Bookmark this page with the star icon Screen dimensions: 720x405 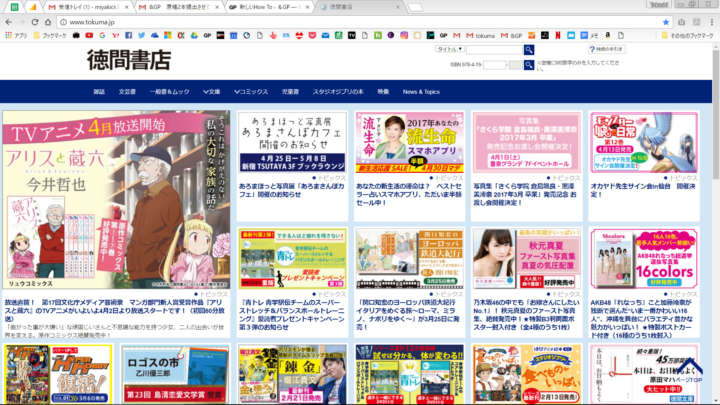pos(666,22)
